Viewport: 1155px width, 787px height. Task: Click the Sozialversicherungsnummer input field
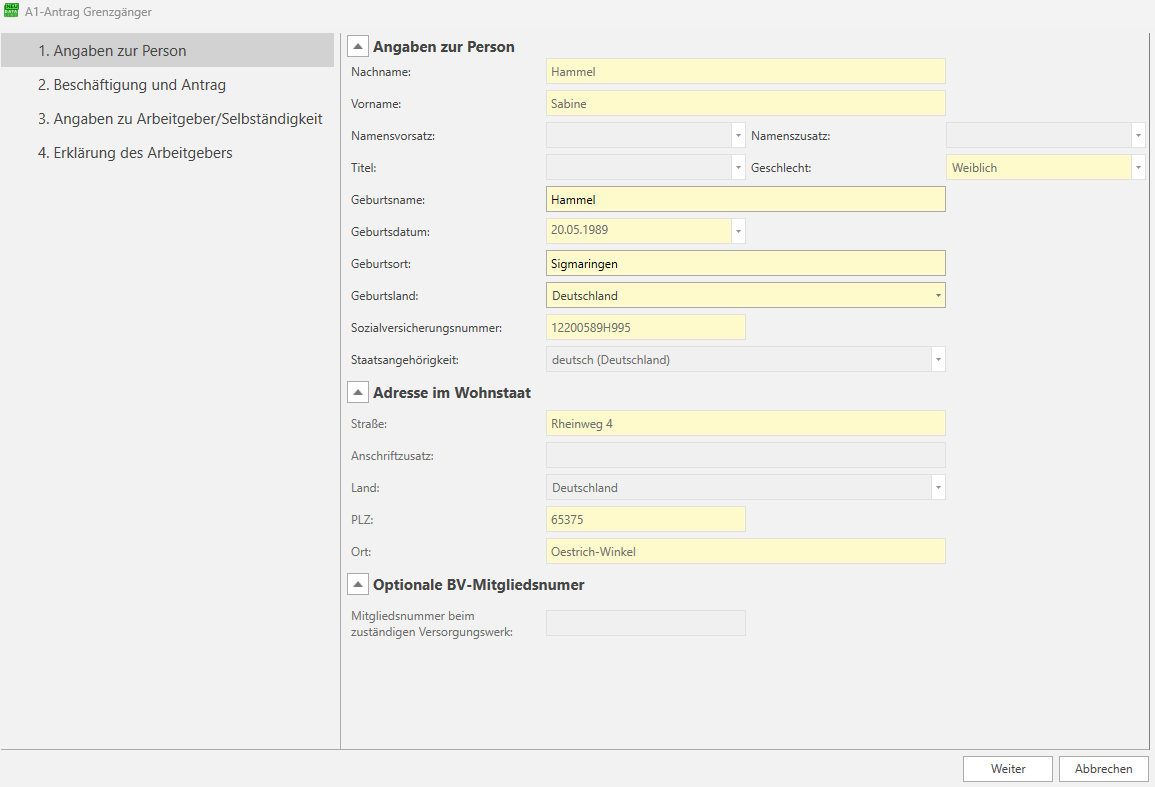[x=645, y=328]
